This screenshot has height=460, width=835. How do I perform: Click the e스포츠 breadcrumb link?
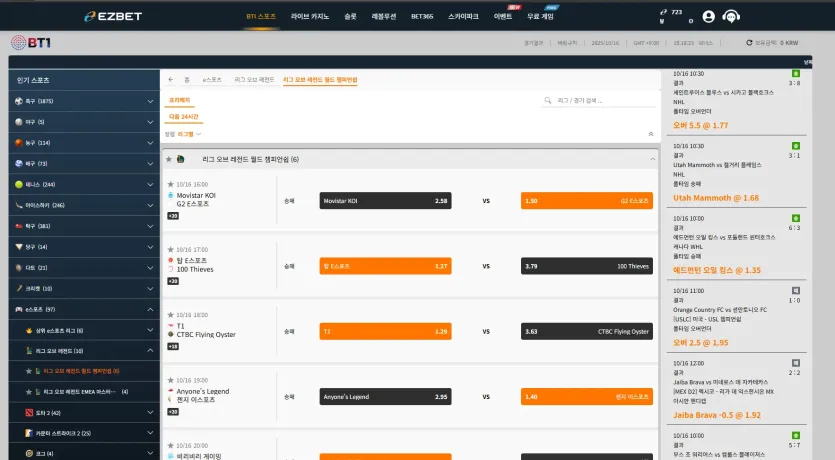(x=212, y=79)
